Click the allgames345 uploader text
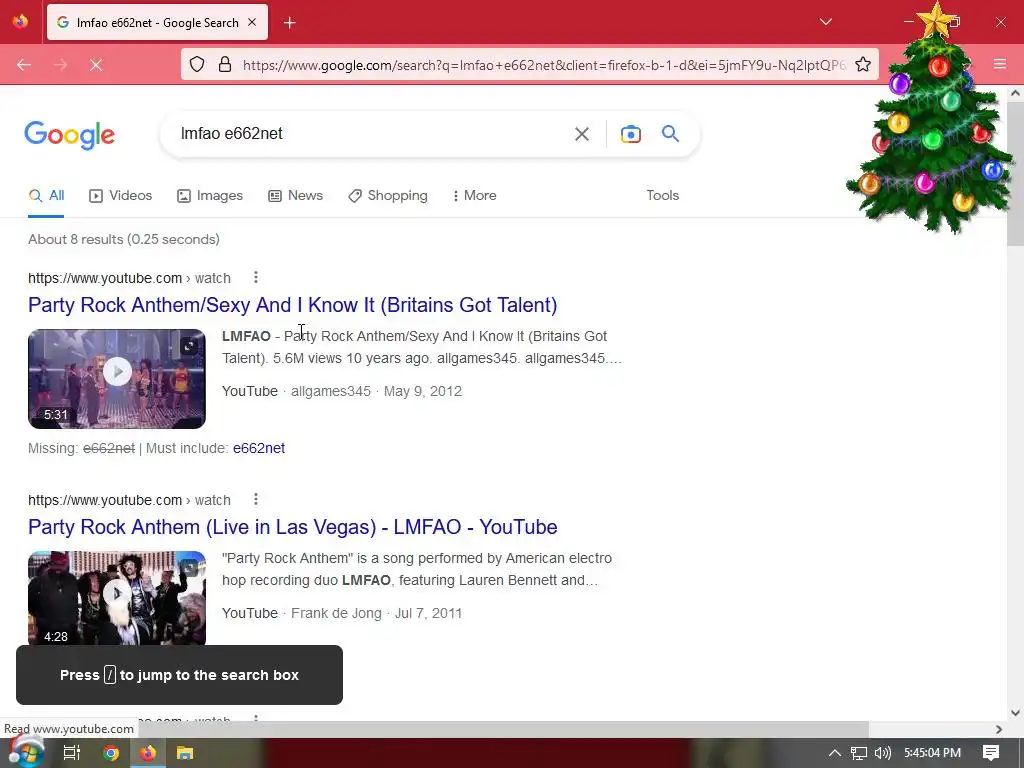 (330, 391)
